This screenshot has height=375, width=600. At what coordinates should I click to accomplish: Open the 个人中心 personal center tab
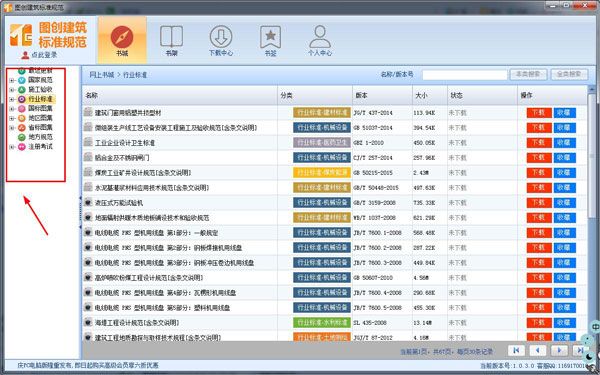point(320,40)
